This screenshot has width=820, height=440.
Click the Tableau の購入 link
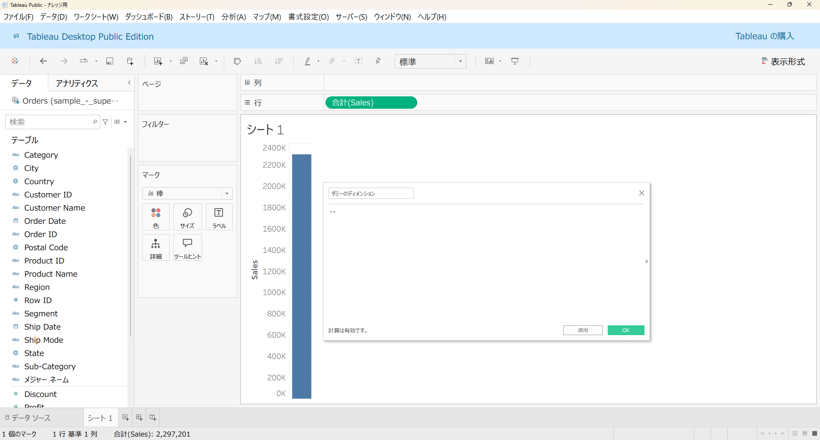[765, 36]
